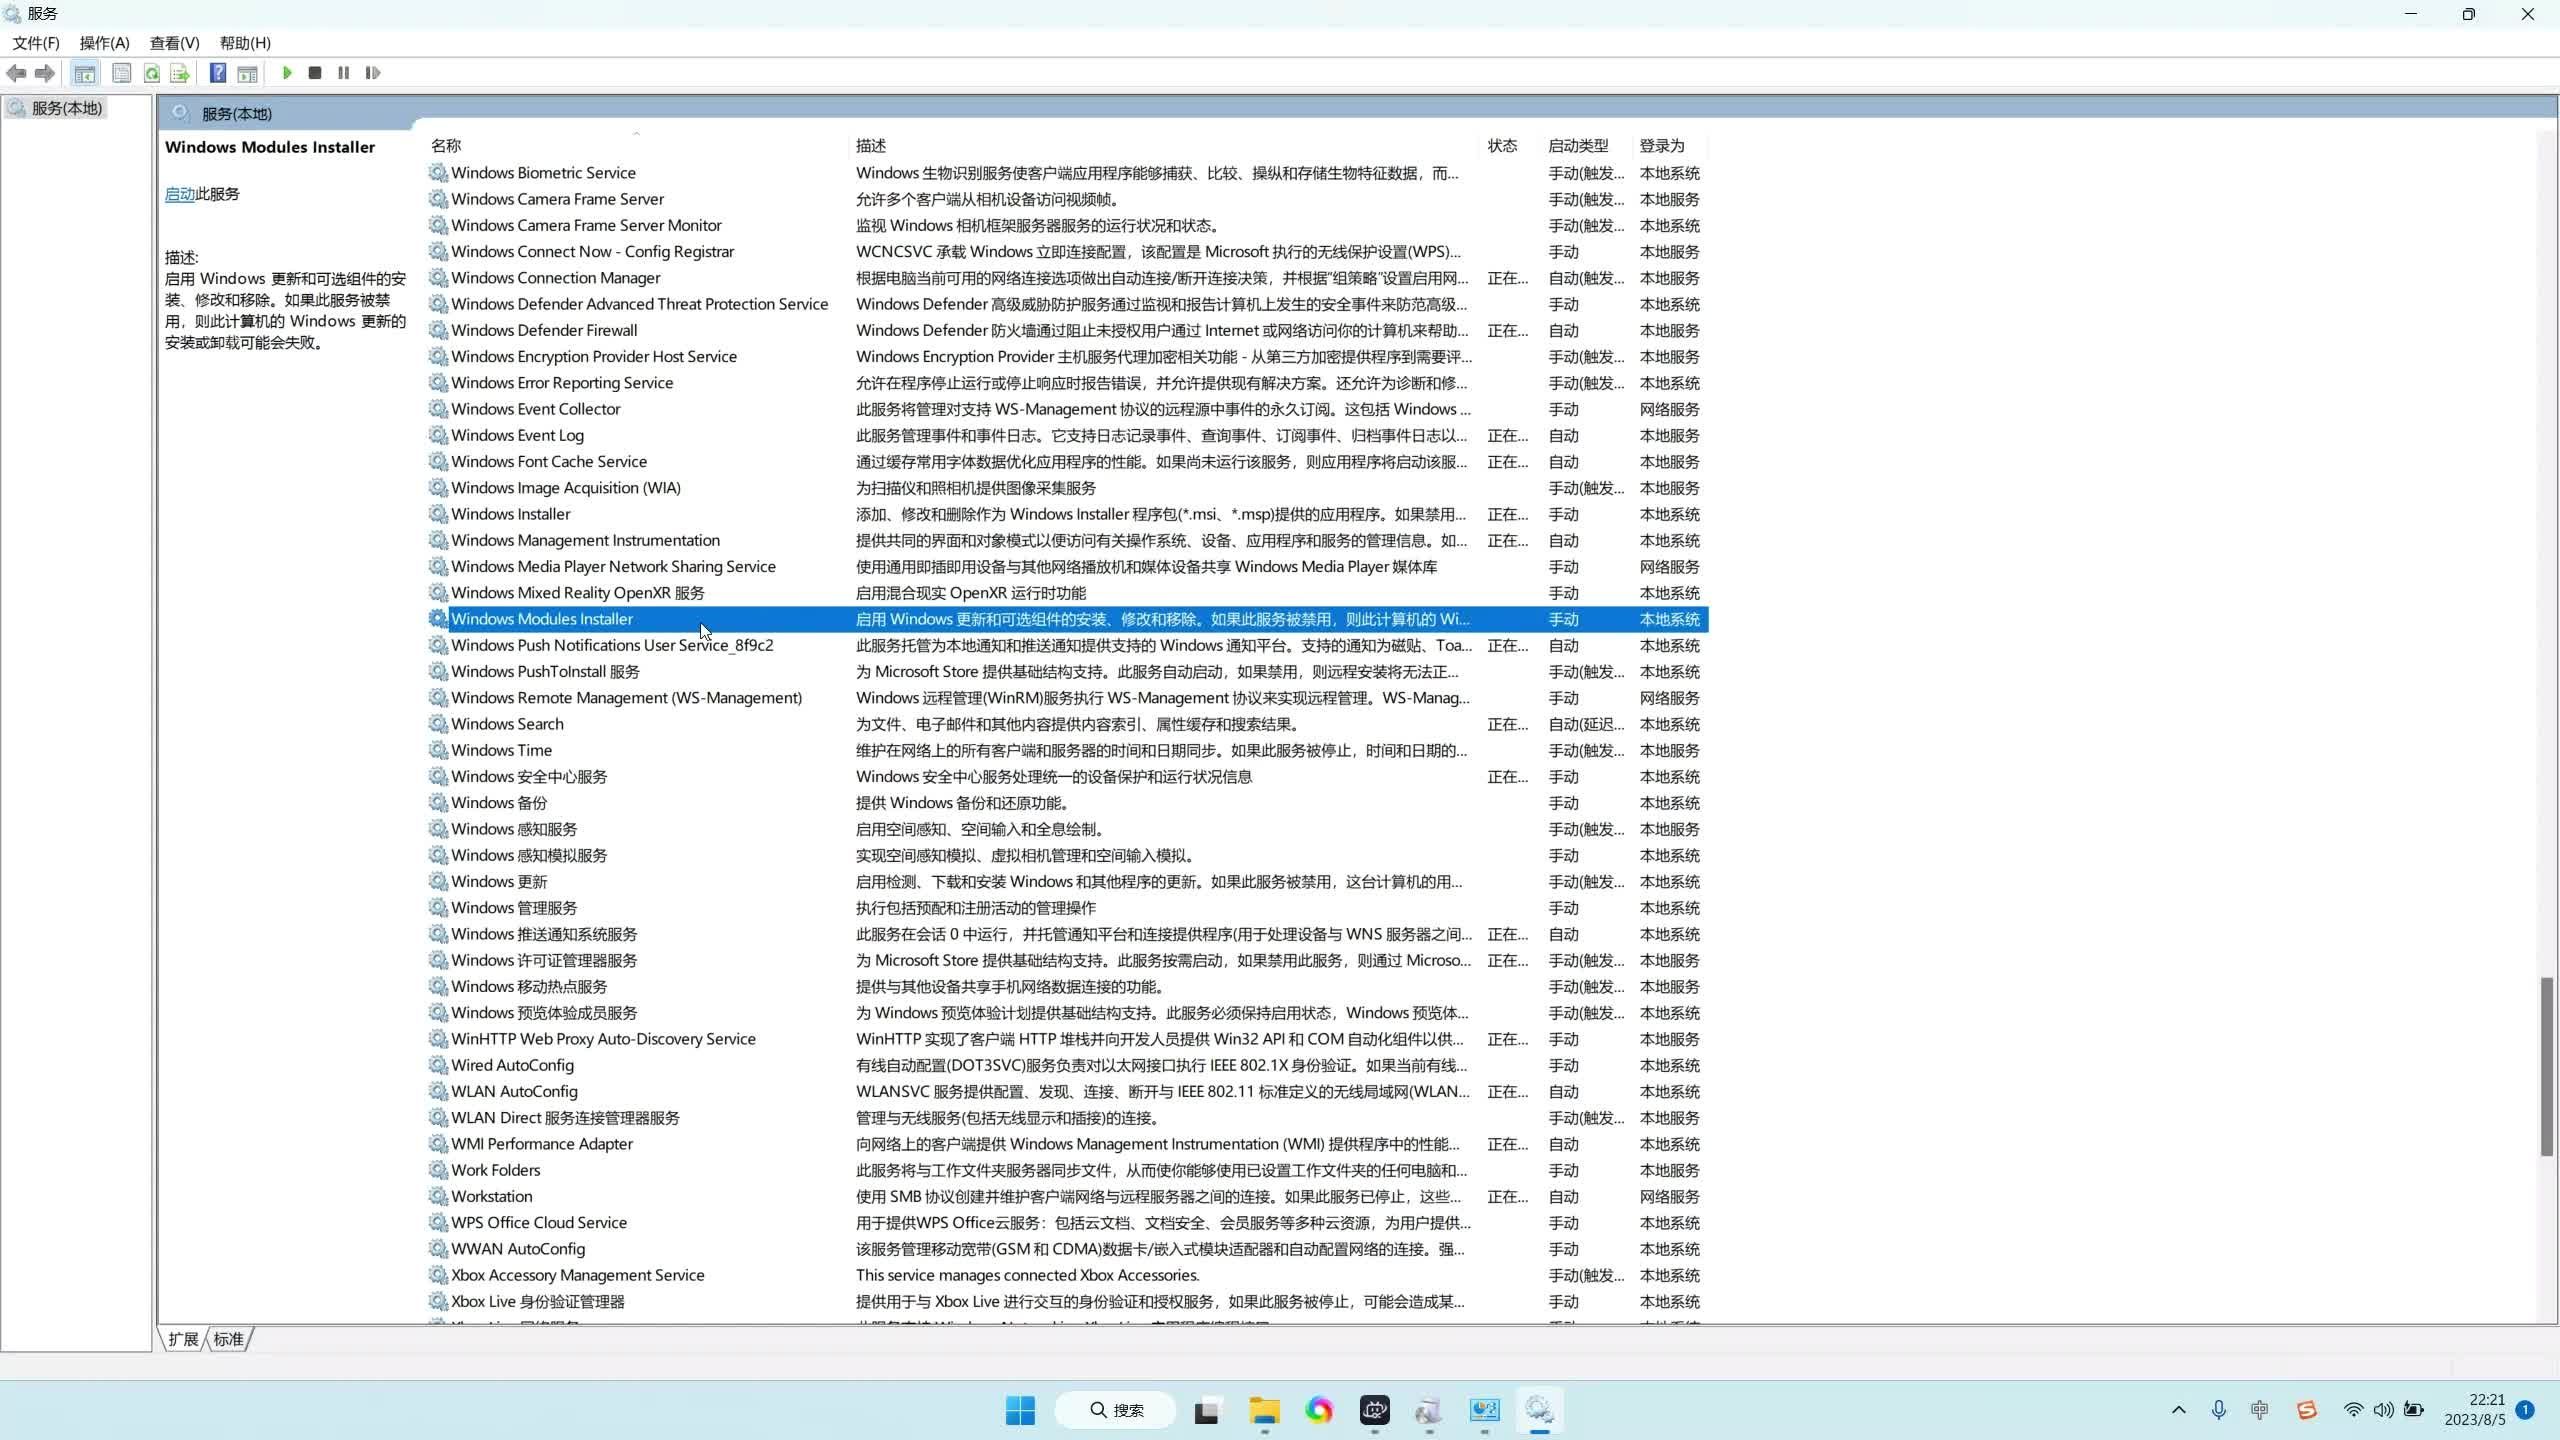Click the Export List toolbar icon
The height and width of the screenshot is (1440, 2560).
pos(180,73)
